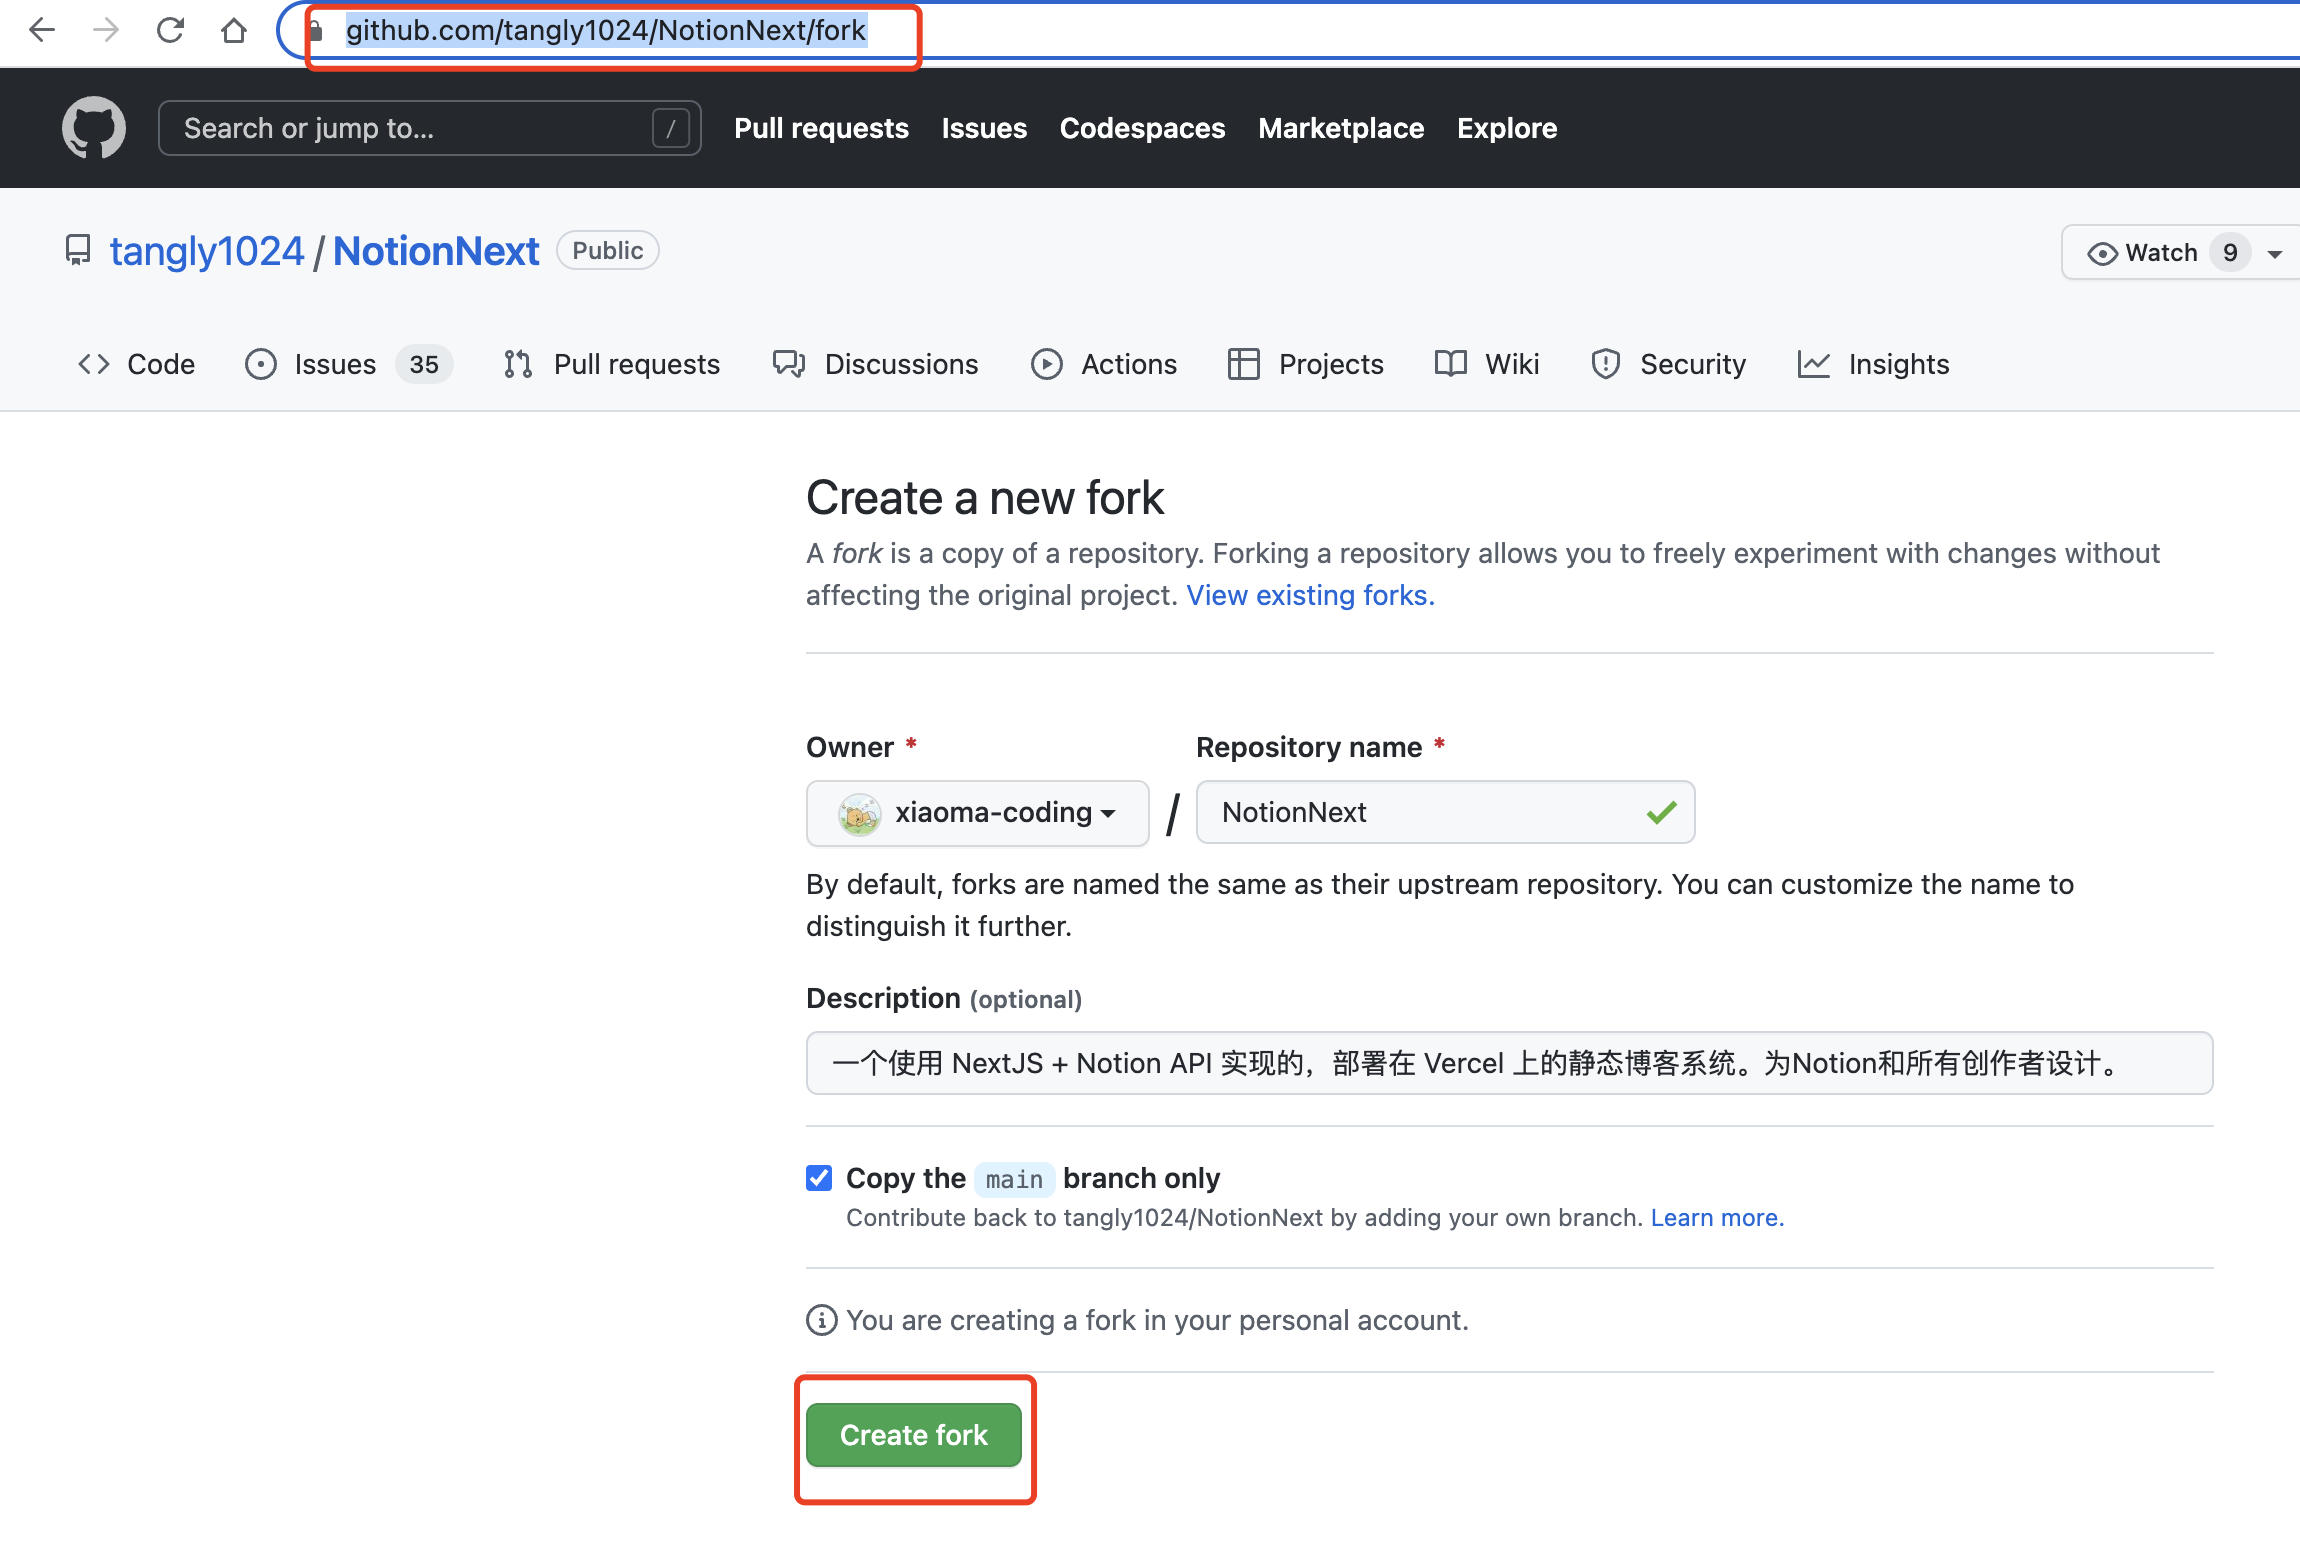Switch to the Insights tab
2300x1546 pixels.
(1874, 364)
